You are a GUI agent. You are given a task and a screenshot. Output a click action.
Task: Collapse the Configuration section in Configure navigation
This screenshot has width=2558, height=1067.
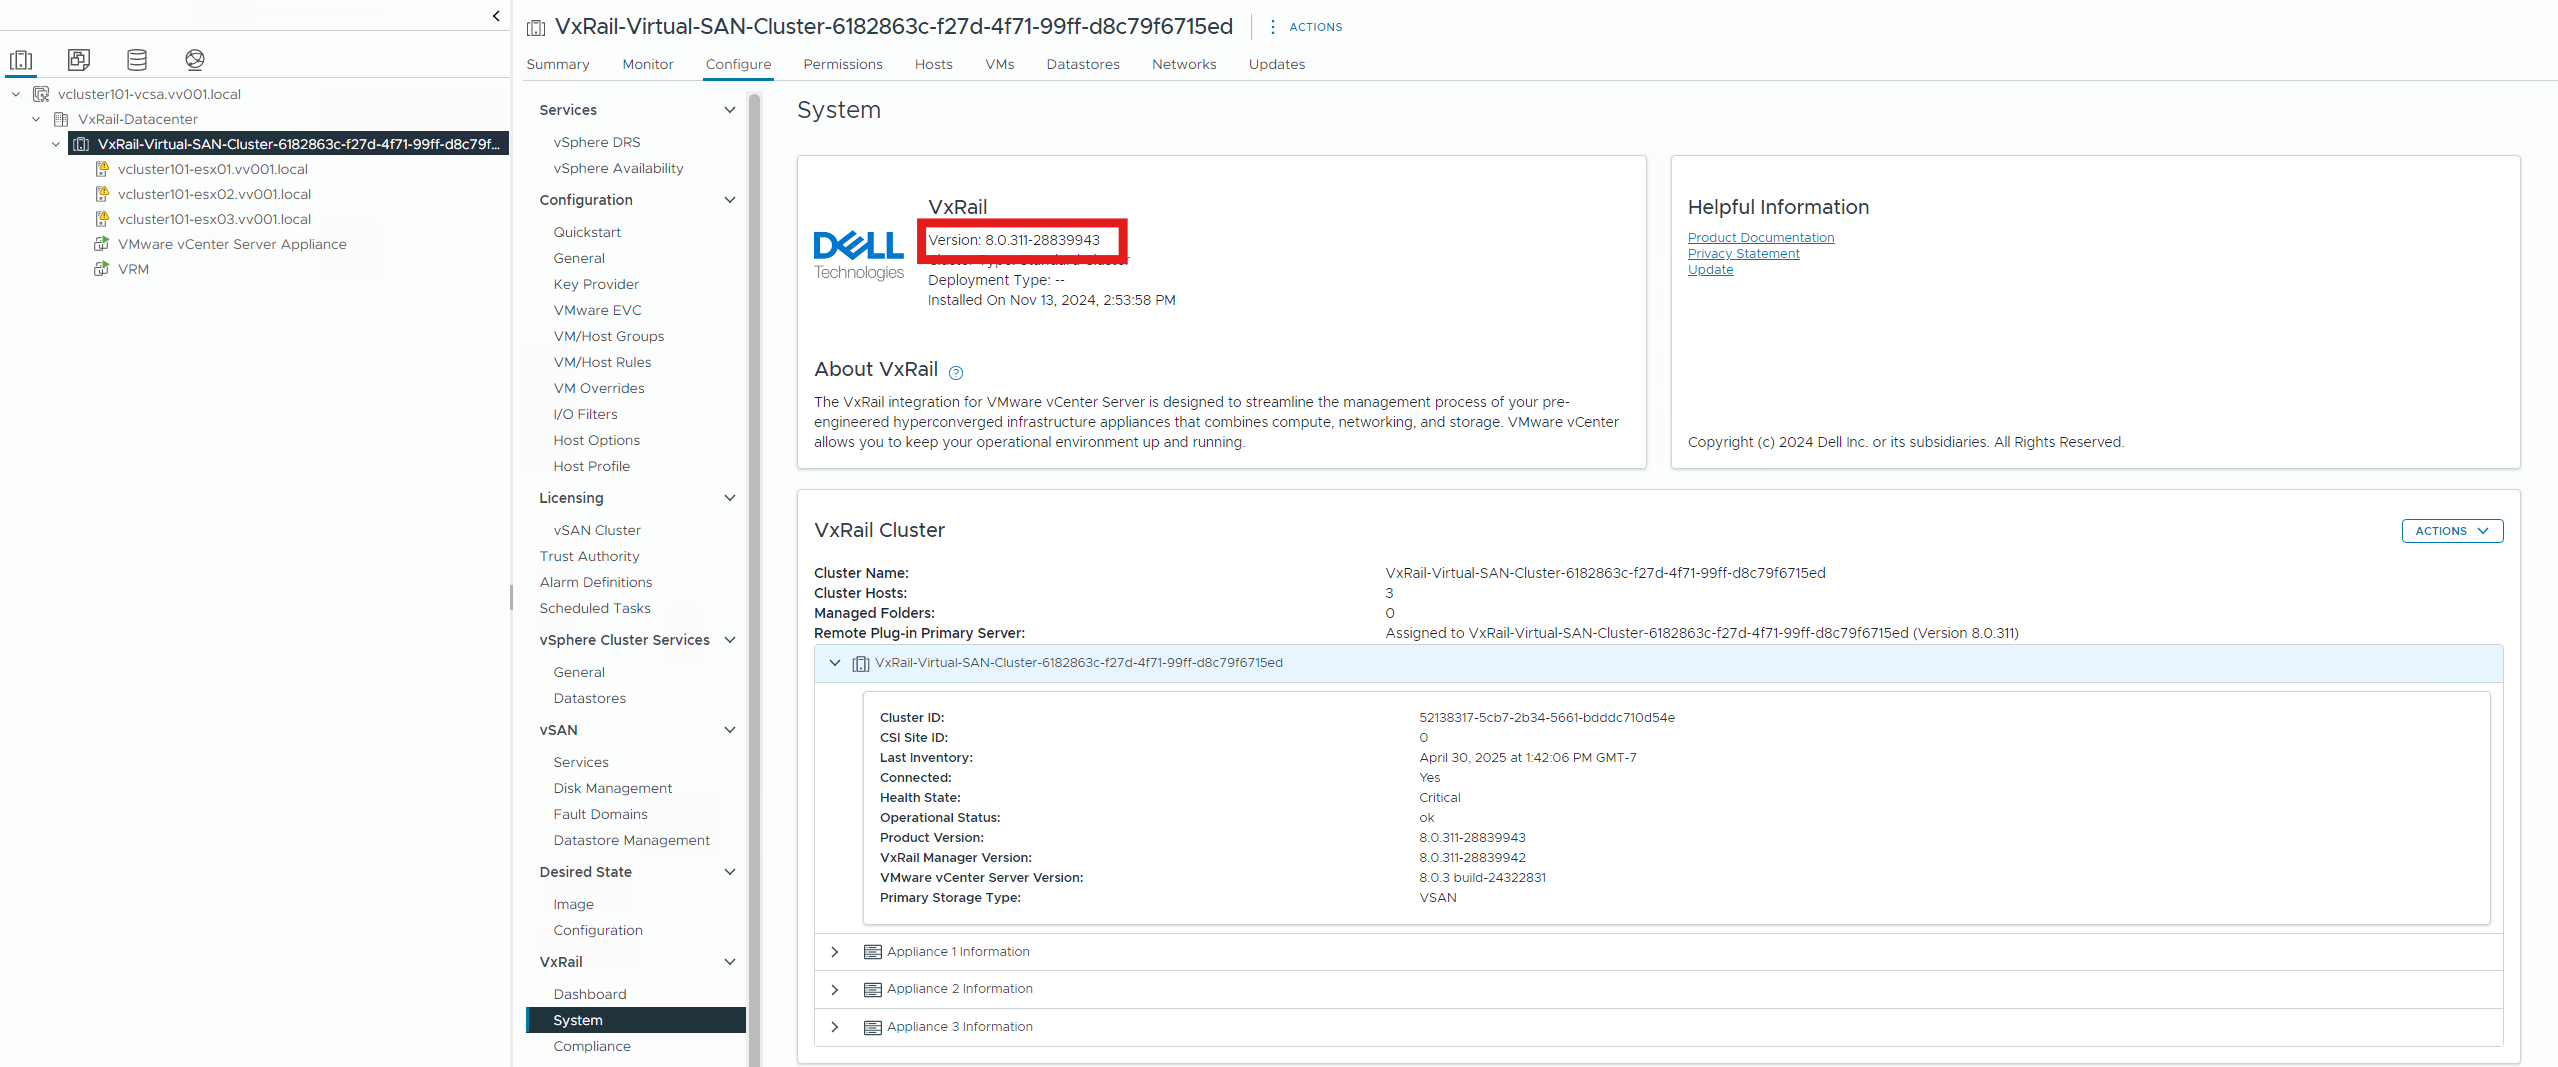[731, 200]
